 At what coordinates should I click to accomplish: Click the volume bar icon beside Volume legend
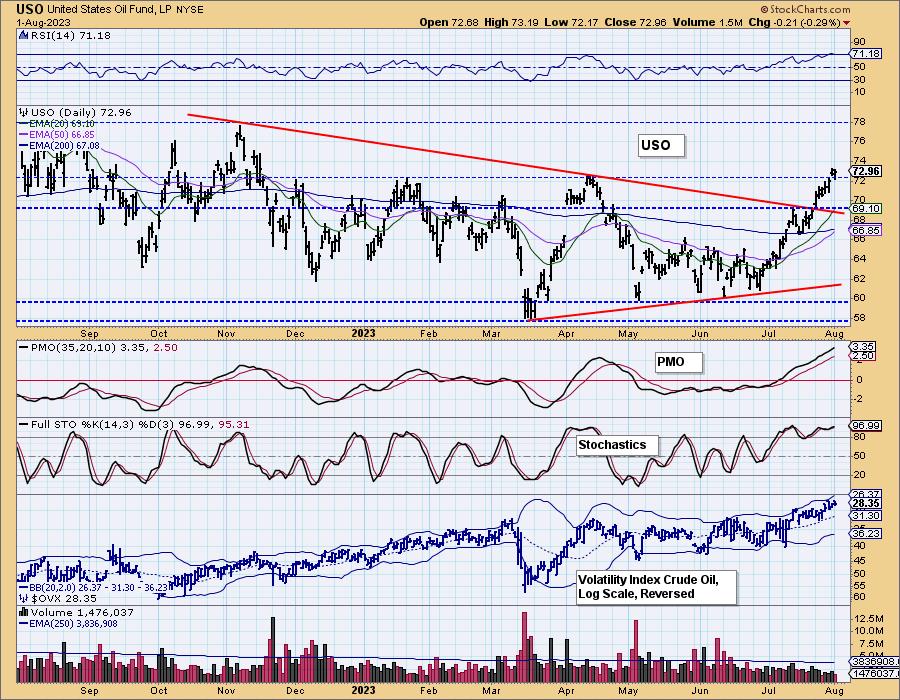24,613
